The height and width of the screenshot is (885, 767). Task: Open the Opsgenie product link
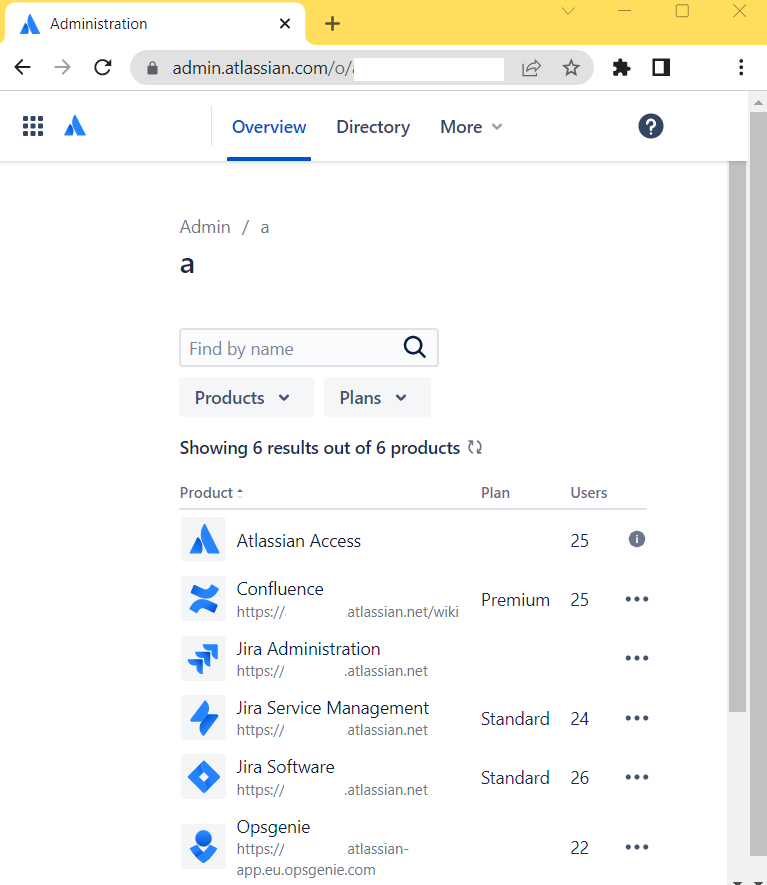click(x=273, y=827)
